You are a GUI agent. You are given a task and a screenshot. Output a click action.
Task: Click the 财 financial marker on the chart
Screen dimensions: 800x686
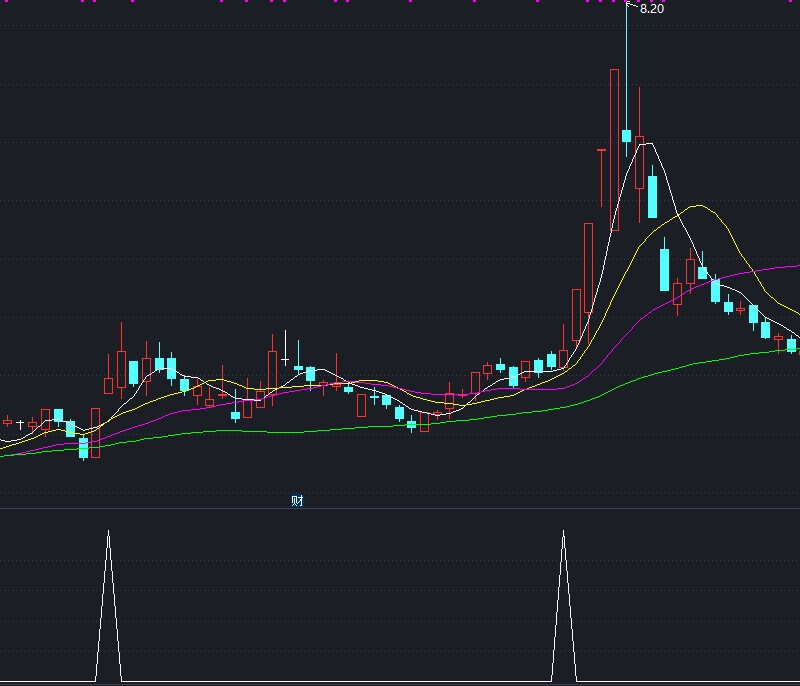click(297, 500)
